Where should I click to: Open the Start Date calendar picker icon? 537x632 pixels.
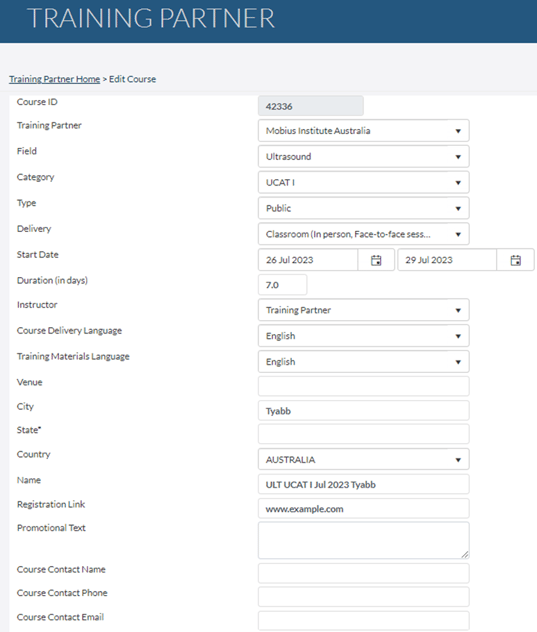click(x=376, y=260)
